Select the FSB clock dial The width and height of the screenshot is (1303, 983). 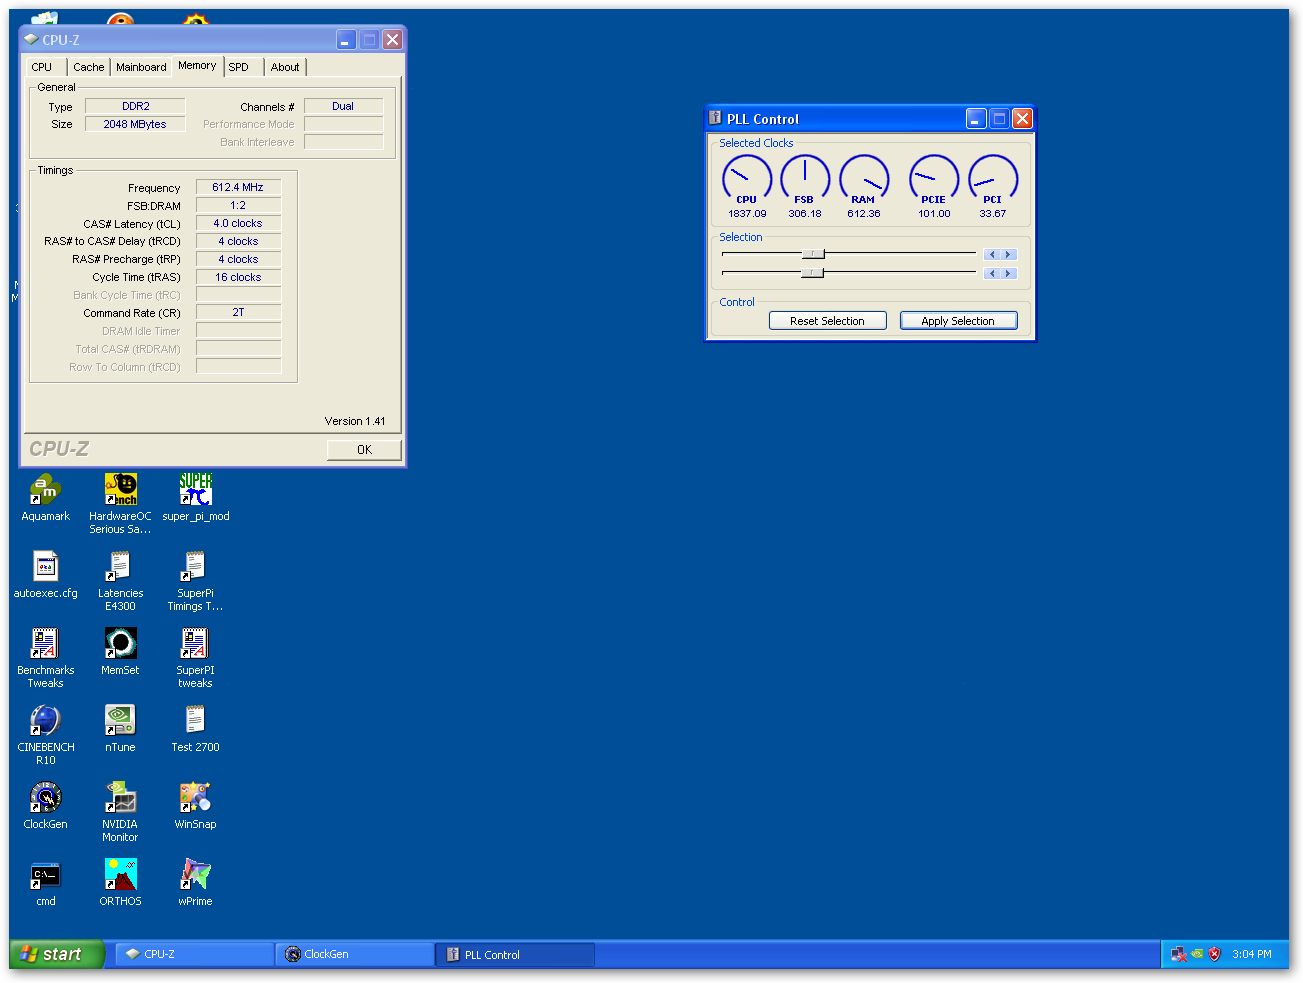[x=805, y=180]
